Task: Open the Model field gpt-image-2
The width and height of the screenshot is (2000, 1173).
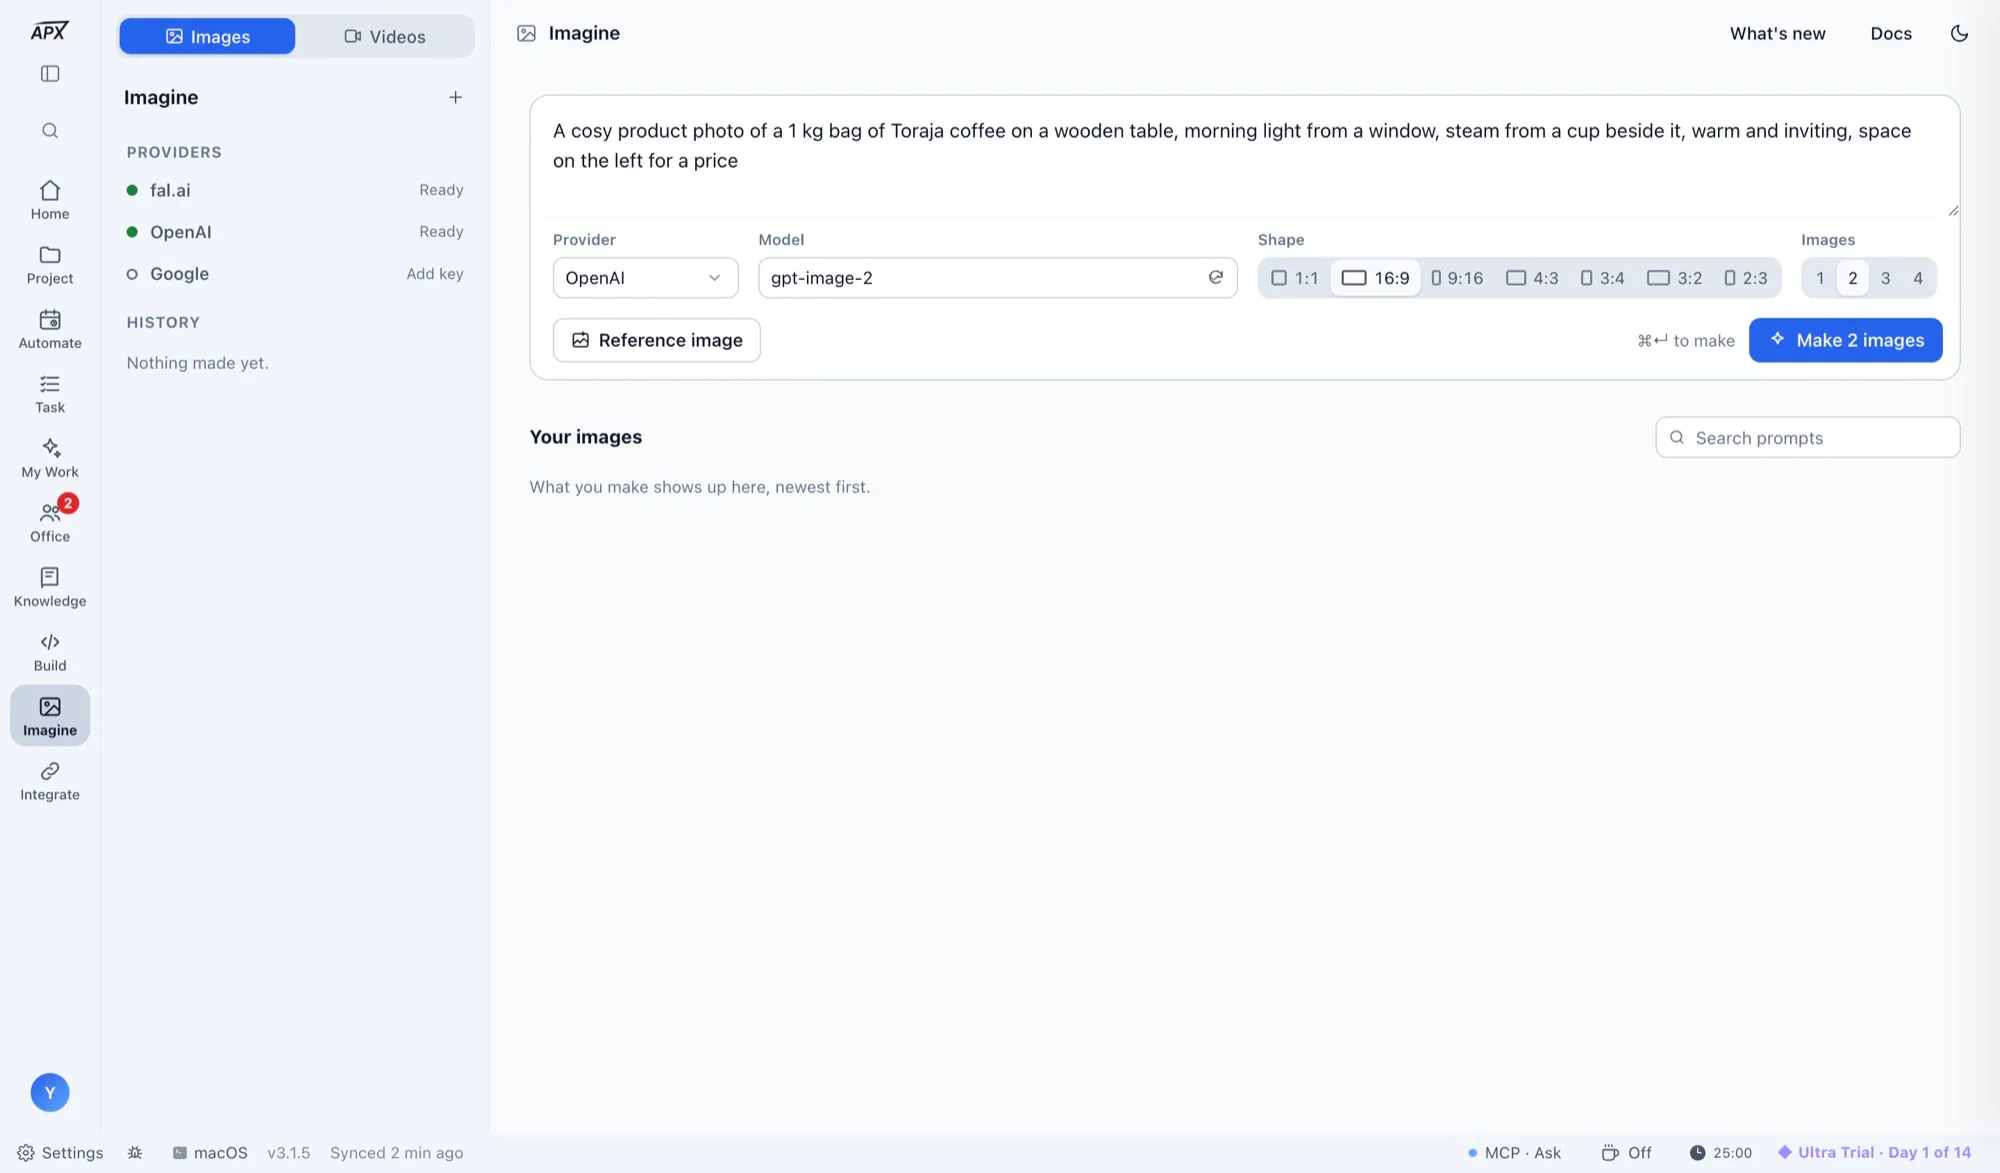Action: tap(997, 278)
